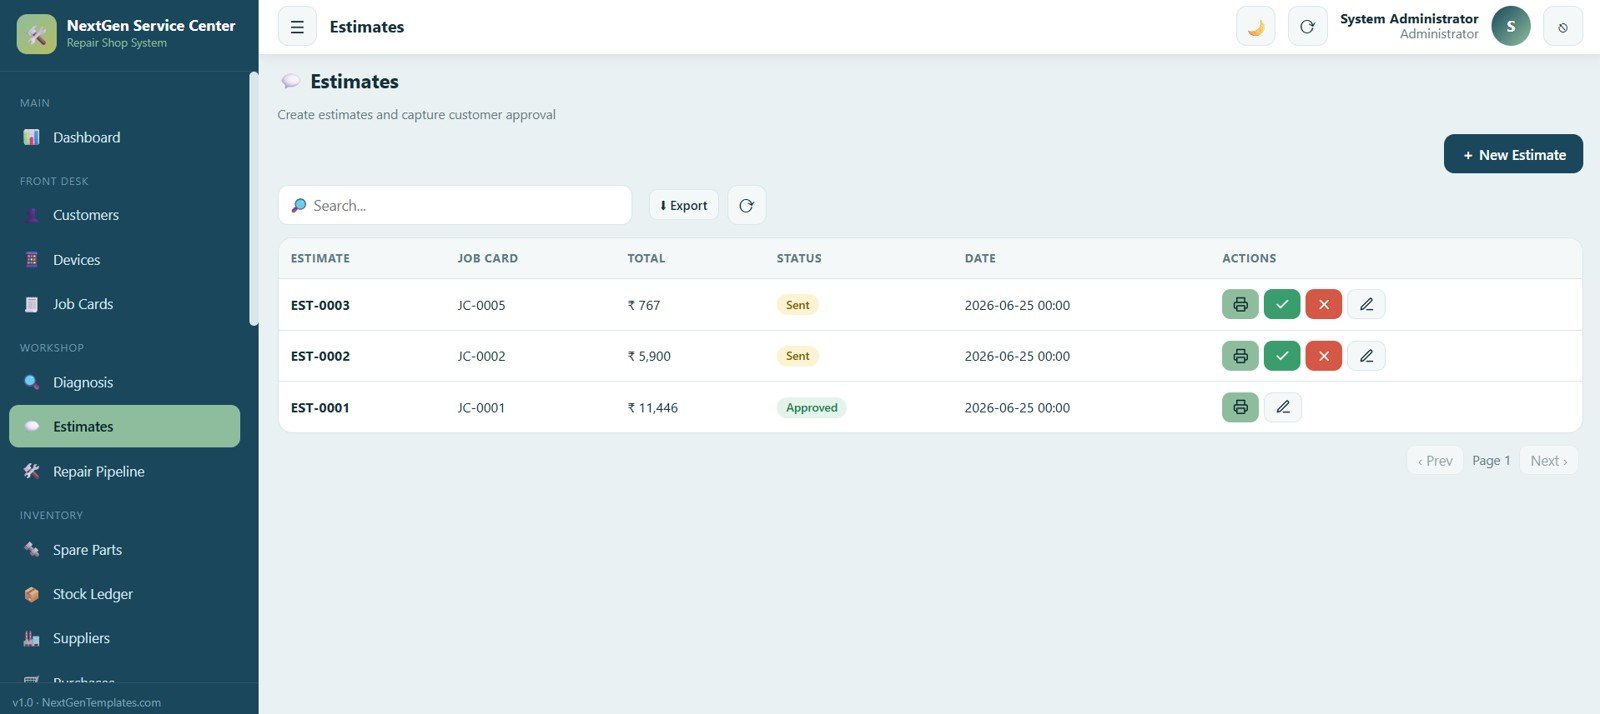Click the sidebar scrollbar
Viewport: 1600px width, 714px height.
(254, 198)
